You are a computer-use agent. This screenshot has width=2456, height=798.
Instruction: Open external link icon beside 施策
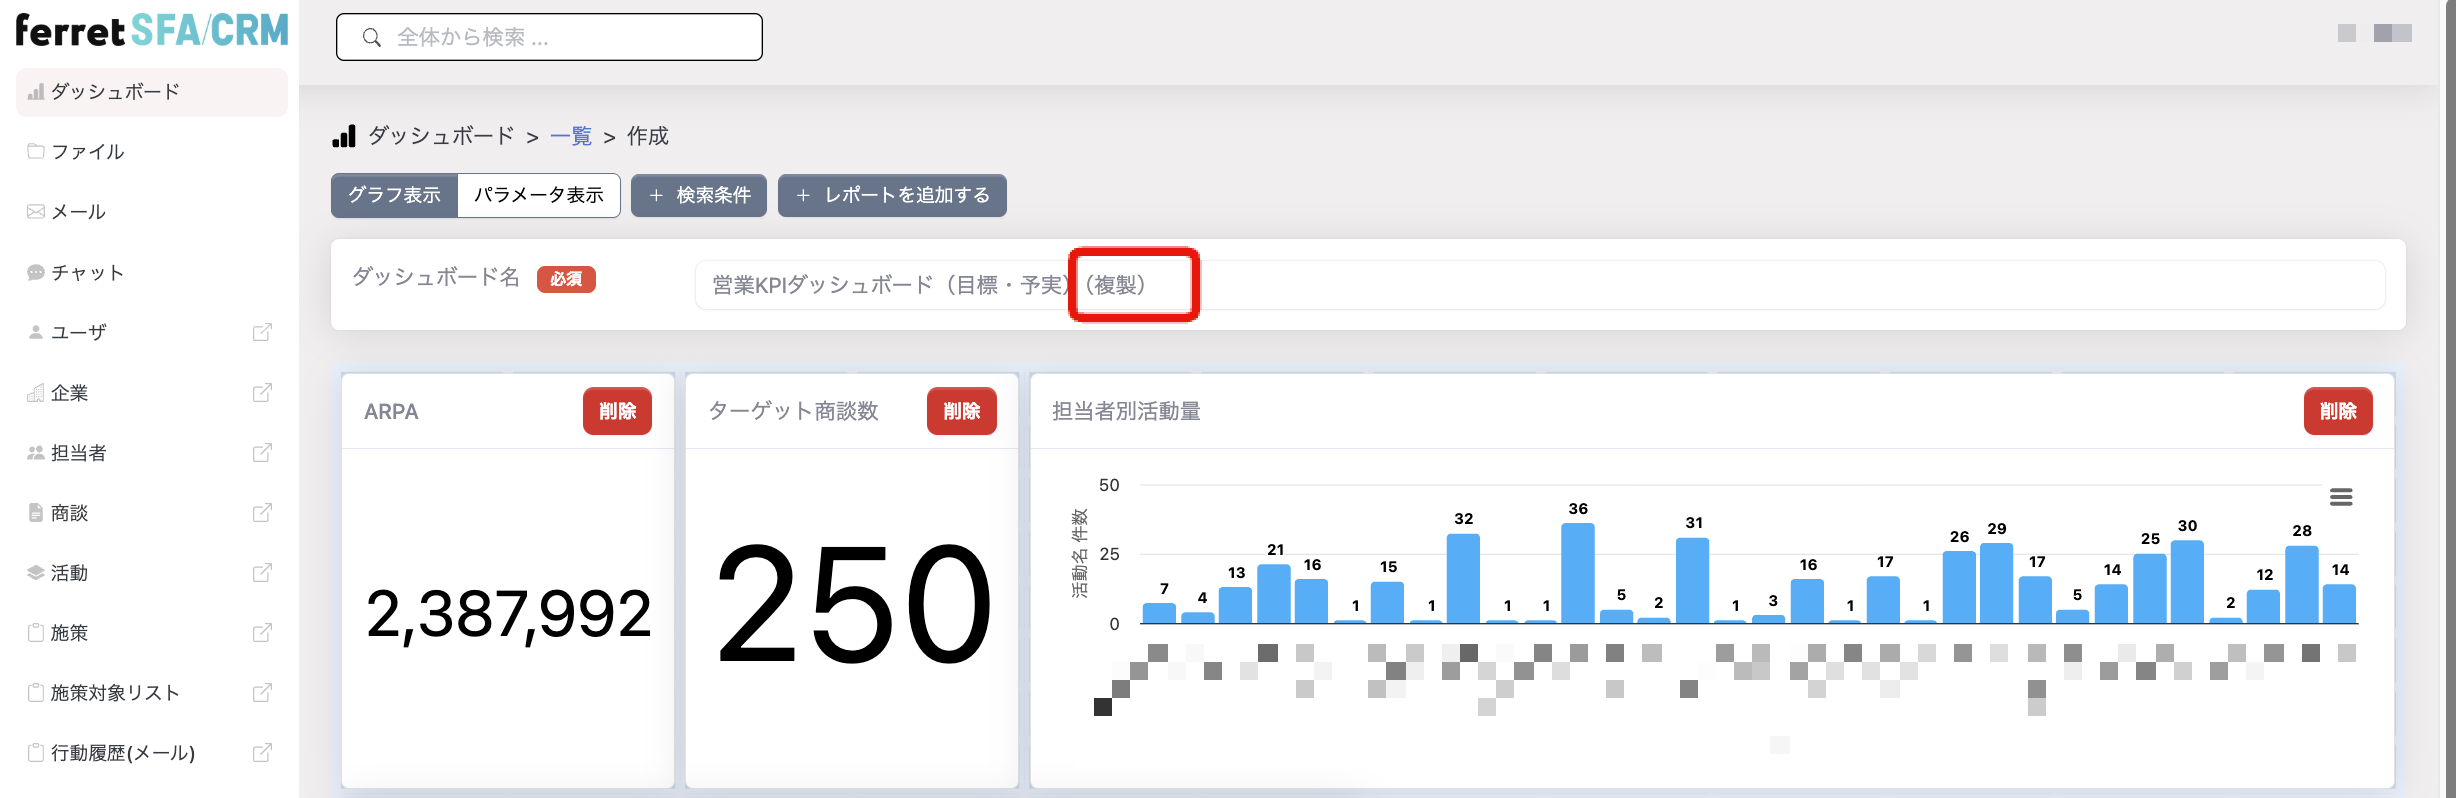(x=262, y=632)
